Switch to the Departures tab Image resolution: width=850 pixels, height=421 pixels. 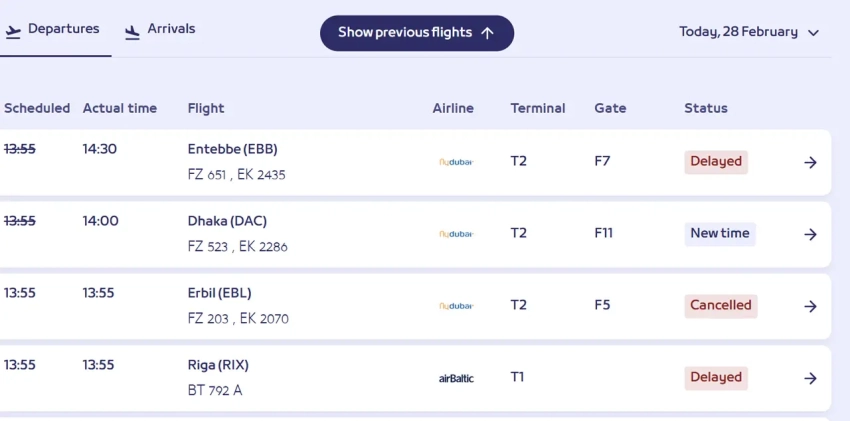(53, 30)
